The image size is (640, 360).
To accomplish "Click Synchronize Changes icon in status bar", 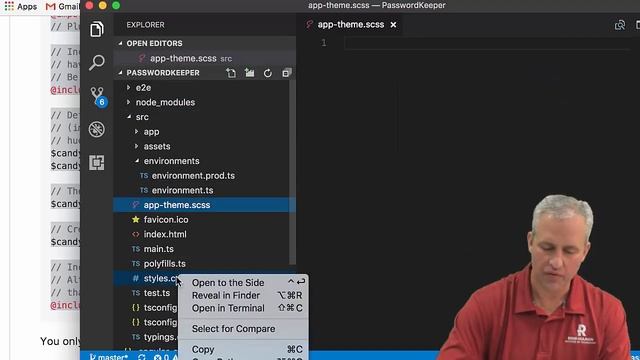I will click(x=142, y=357).
